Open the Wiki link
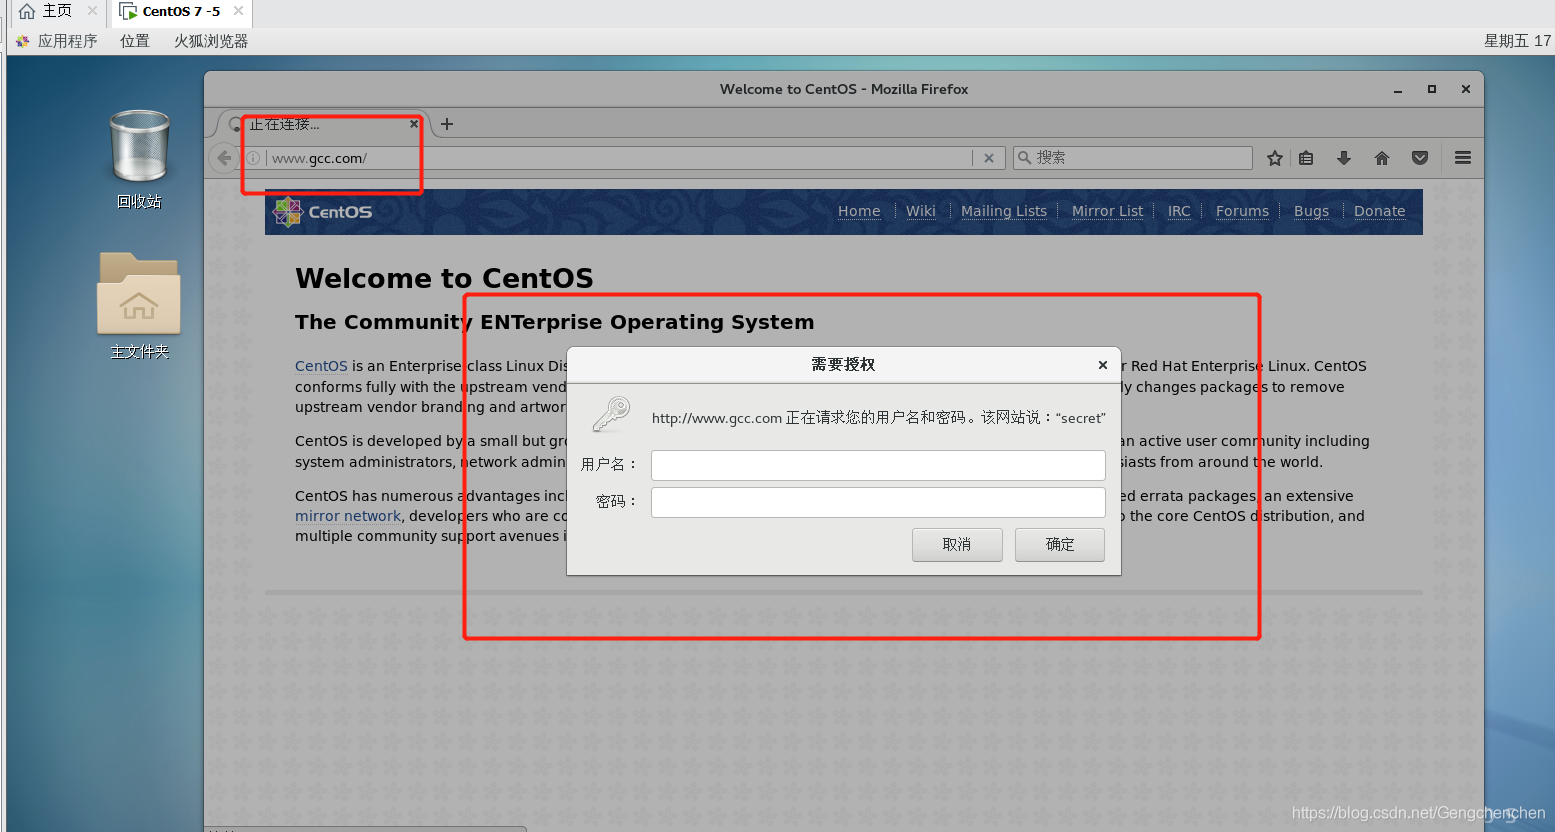1555x832 pixels. click(921, 211)
